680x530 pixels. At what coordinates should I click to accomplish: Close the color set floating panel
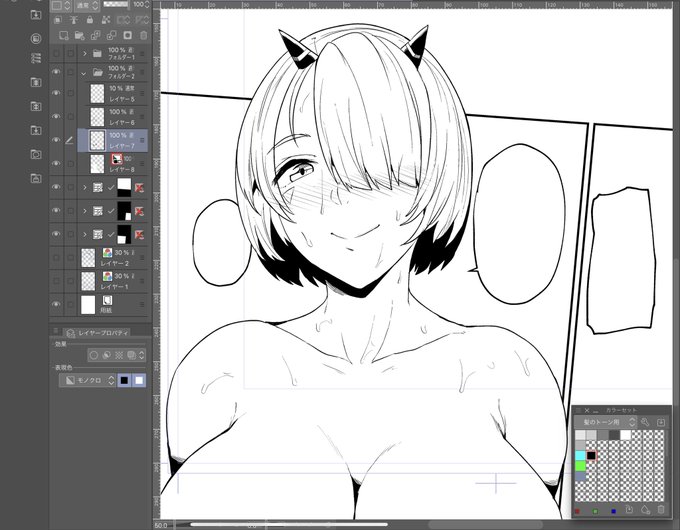pyautogui.click(x=587, y=410)
